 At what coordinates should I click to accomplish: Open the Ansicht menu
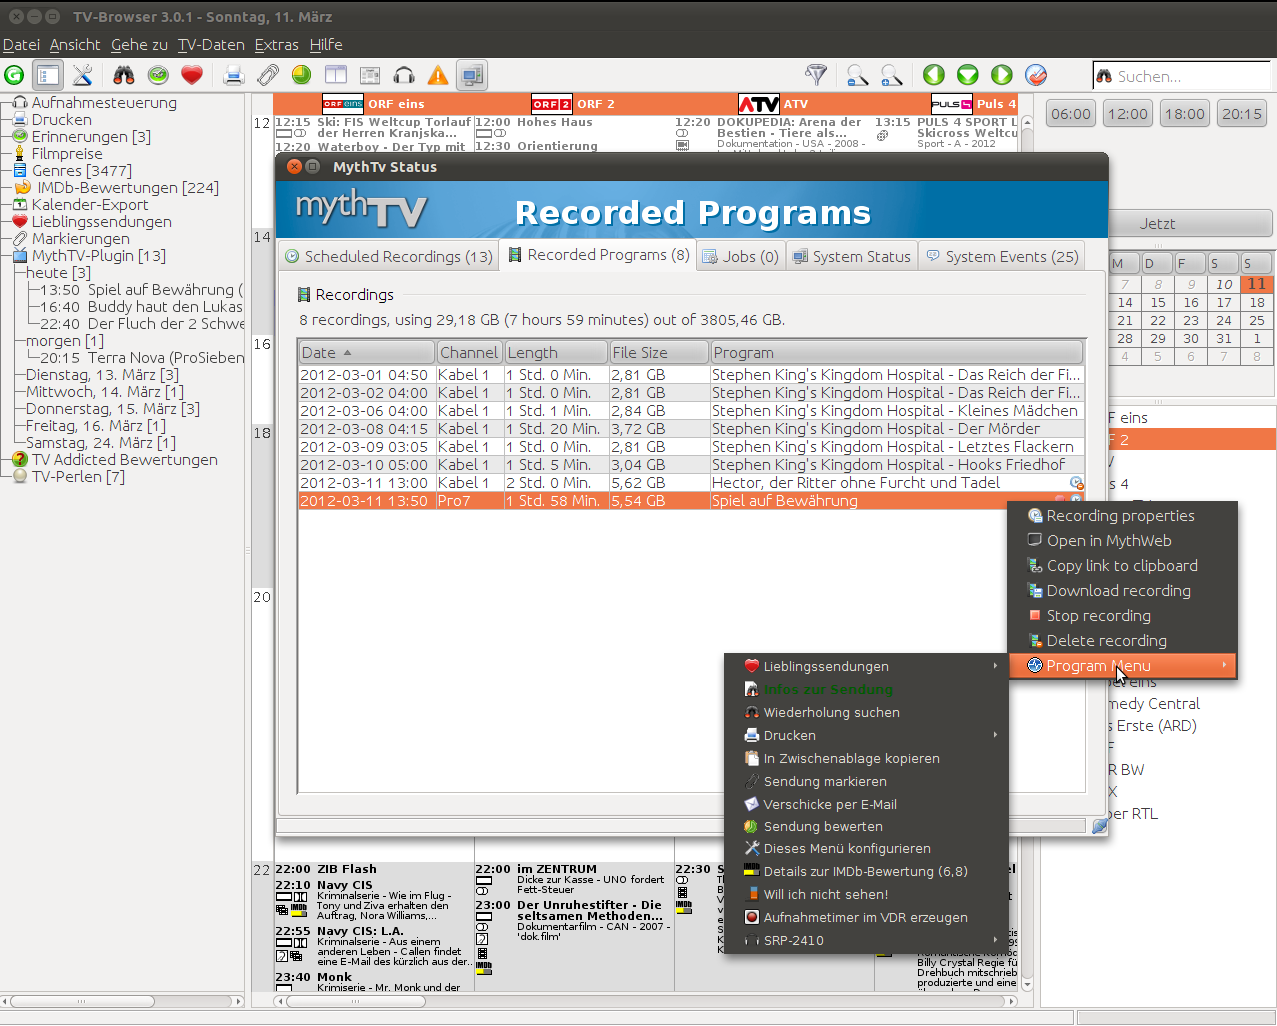click(x=75, y=45)
